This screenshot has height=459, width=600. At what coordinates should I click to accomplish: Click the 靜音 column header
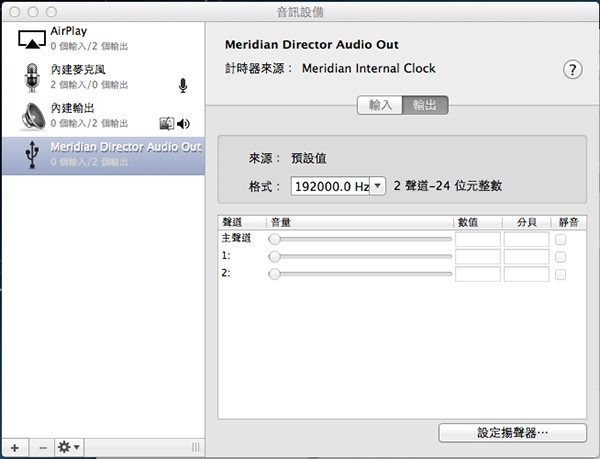click(x=569, y=223)
